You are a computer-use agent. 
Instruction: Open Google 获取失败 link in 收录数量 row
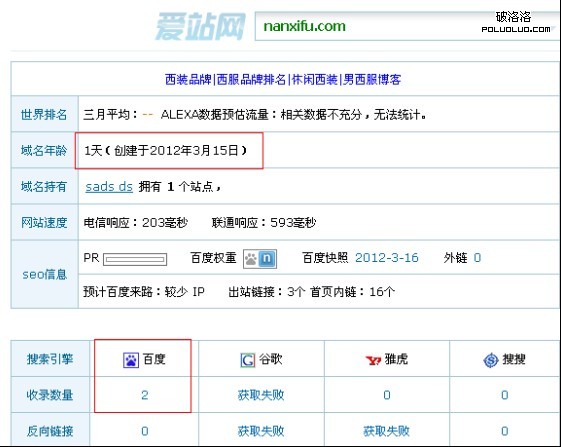(261, 395)
